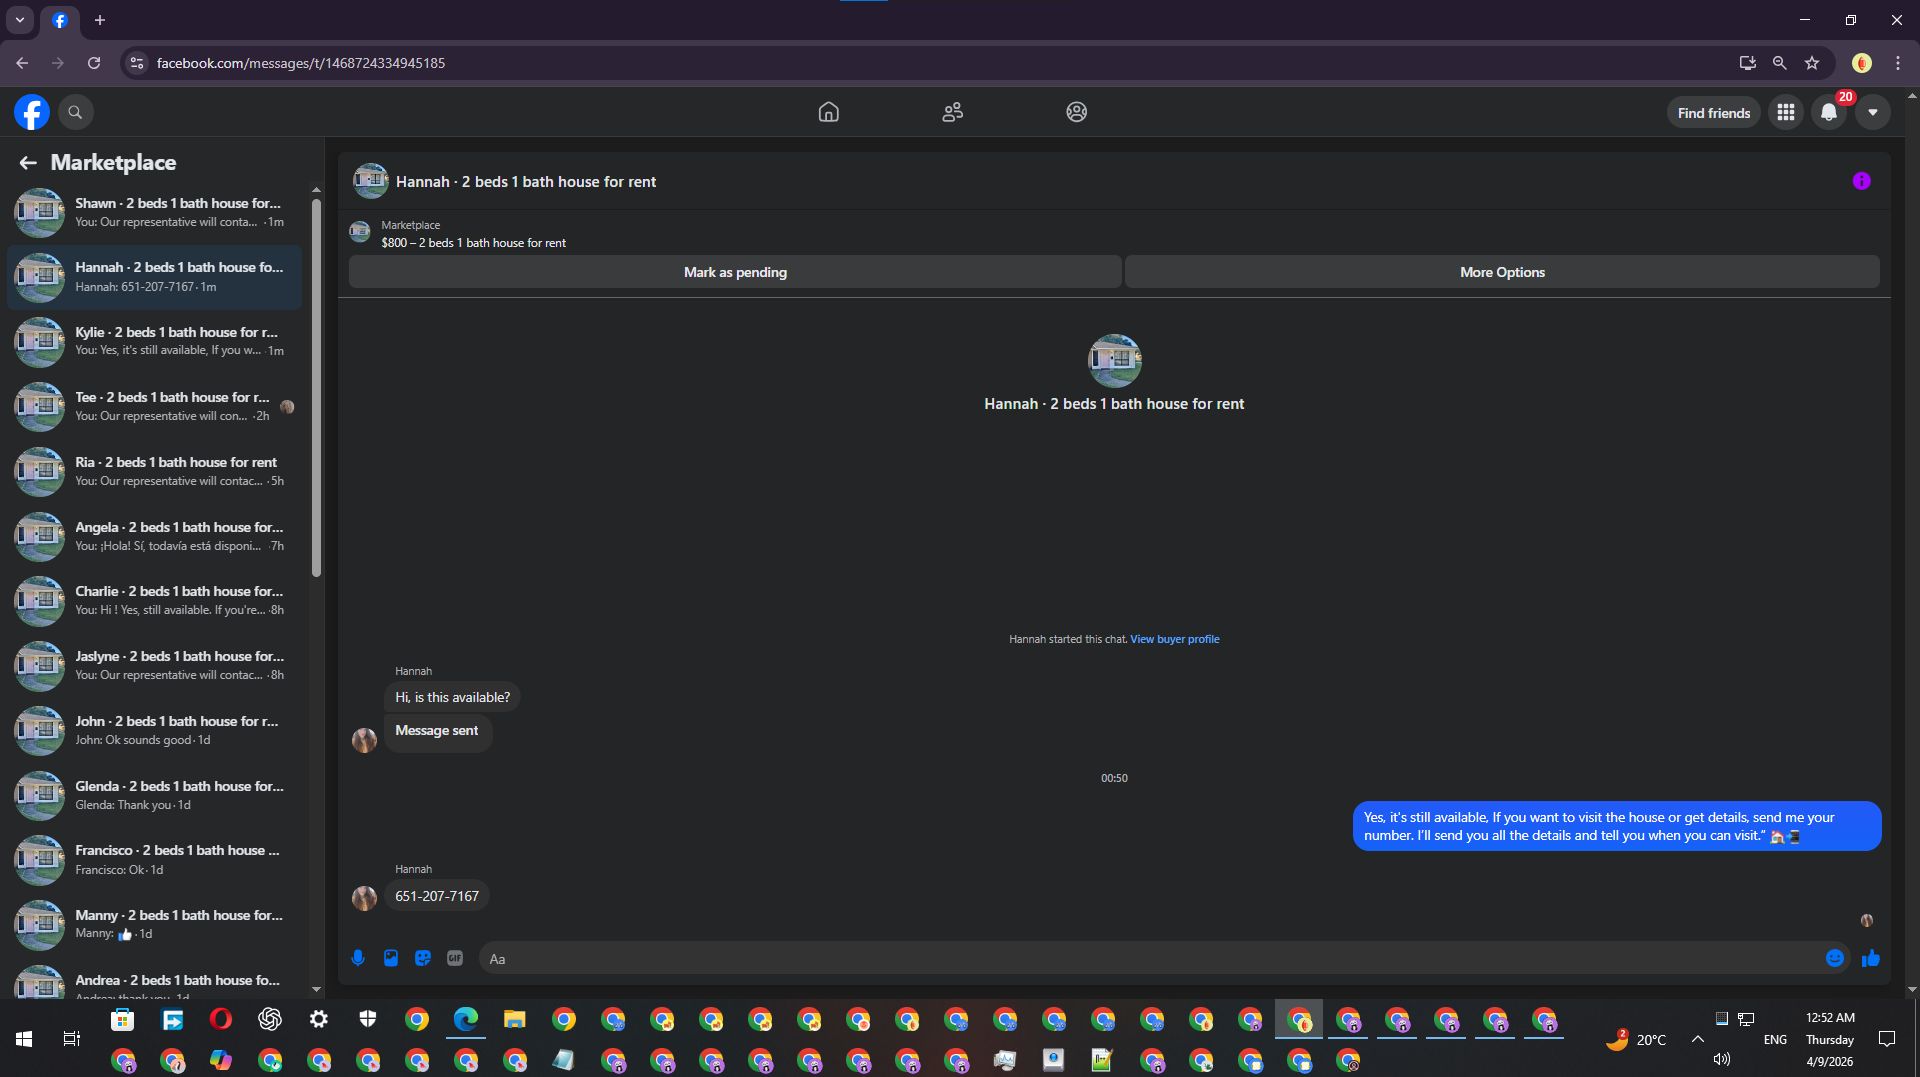
Task: Go back with the browser back arrow
Action: tap(22, 63)
